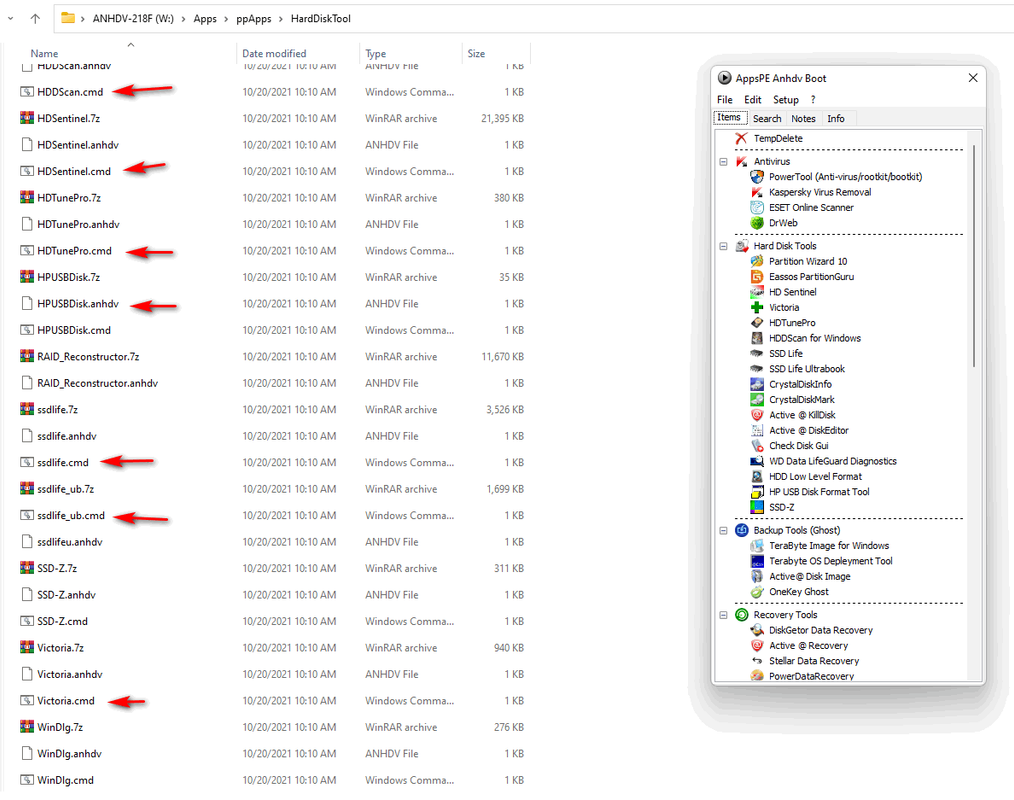
Task: Select HDD Low Level Format icon
Action: tap(757, 477)
